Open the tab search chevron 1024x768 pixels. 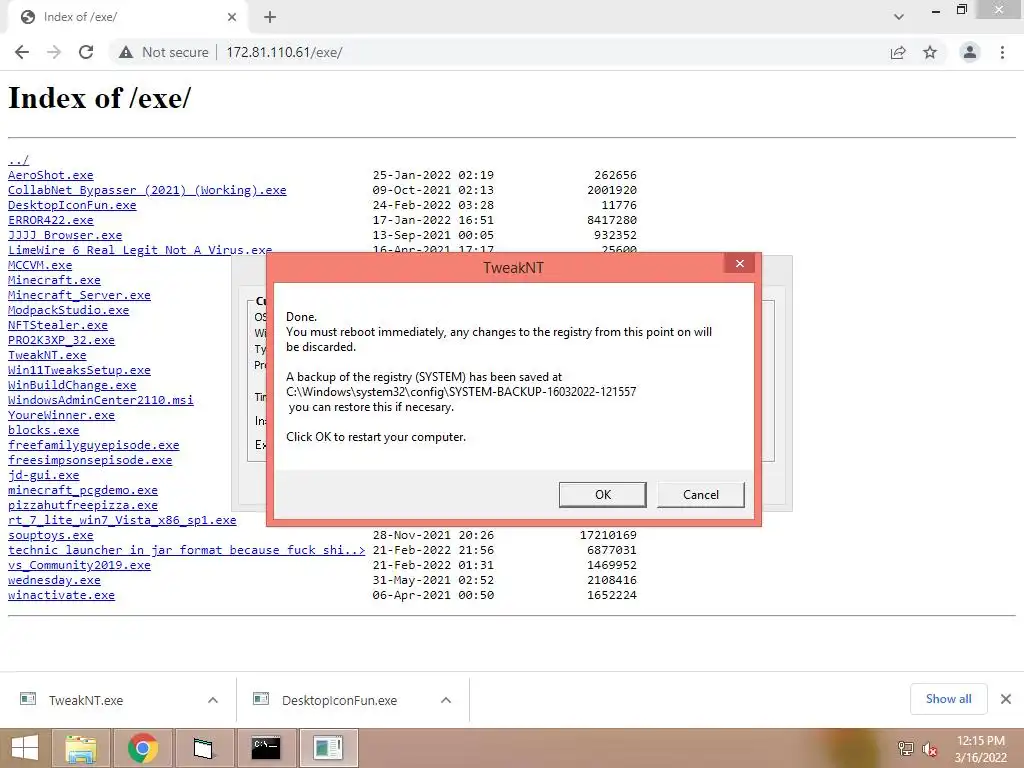tap(899, 17)
